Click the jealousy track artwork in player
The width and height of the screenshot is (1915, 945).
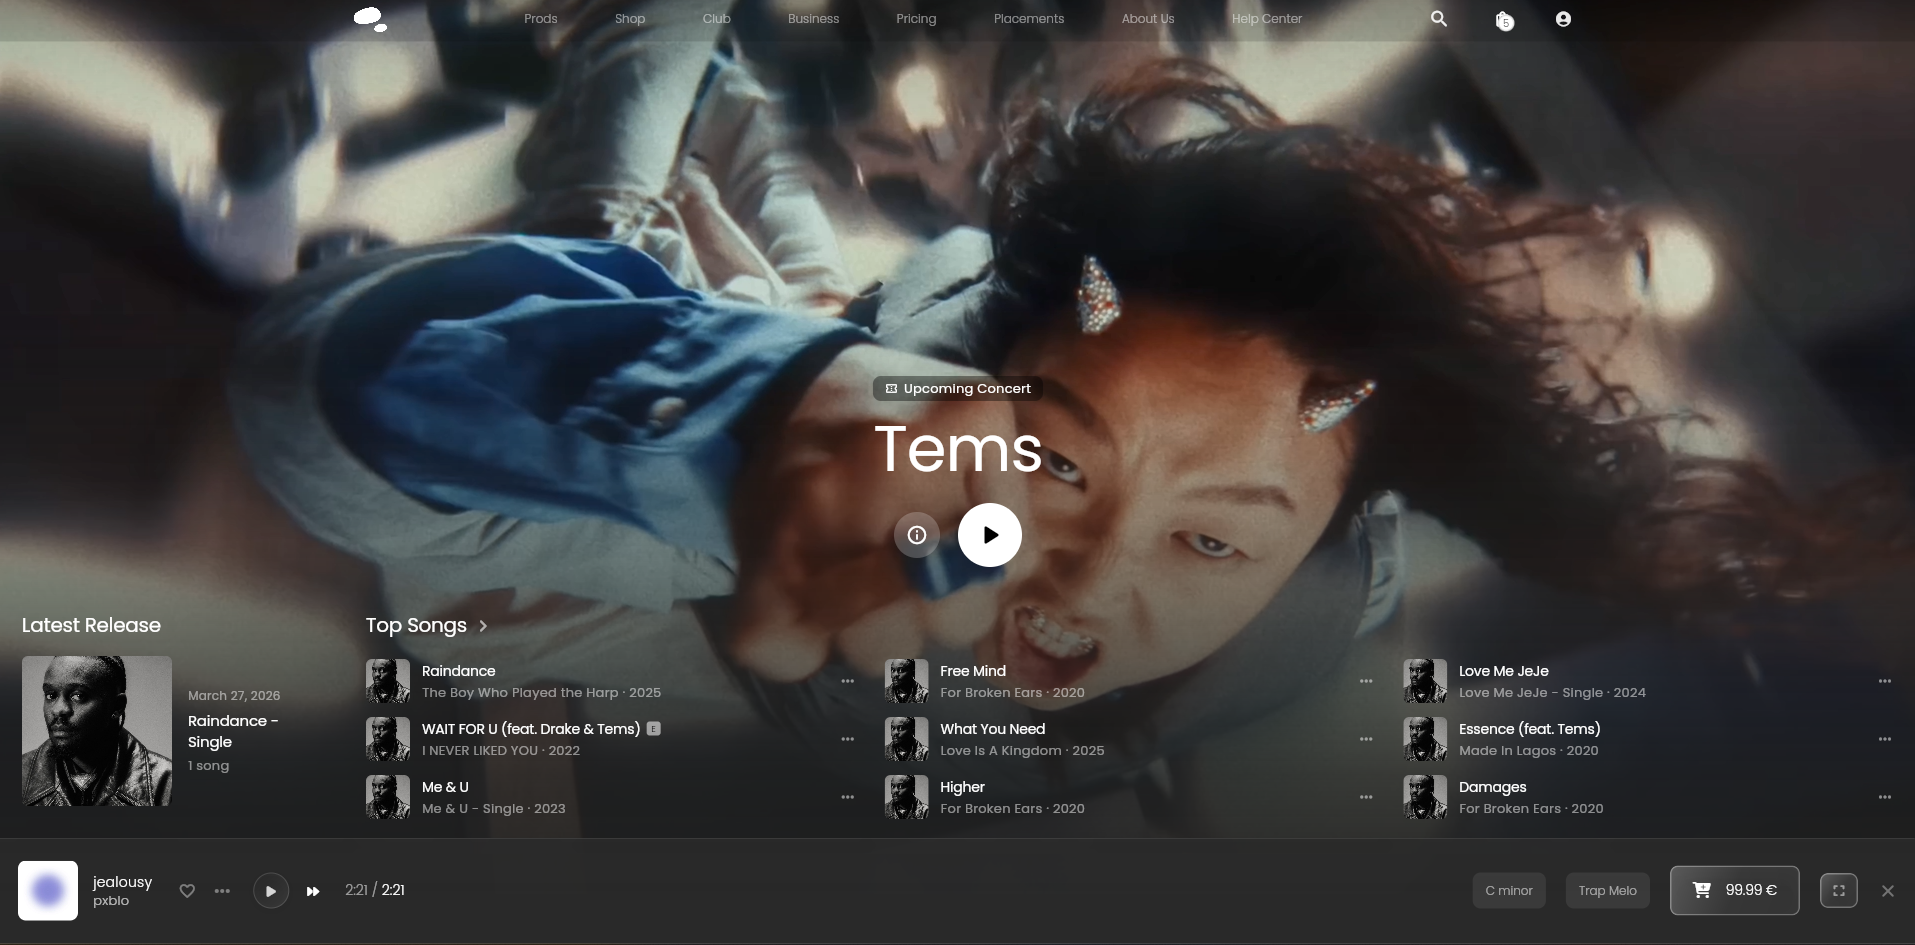click(x=48, y=890)
